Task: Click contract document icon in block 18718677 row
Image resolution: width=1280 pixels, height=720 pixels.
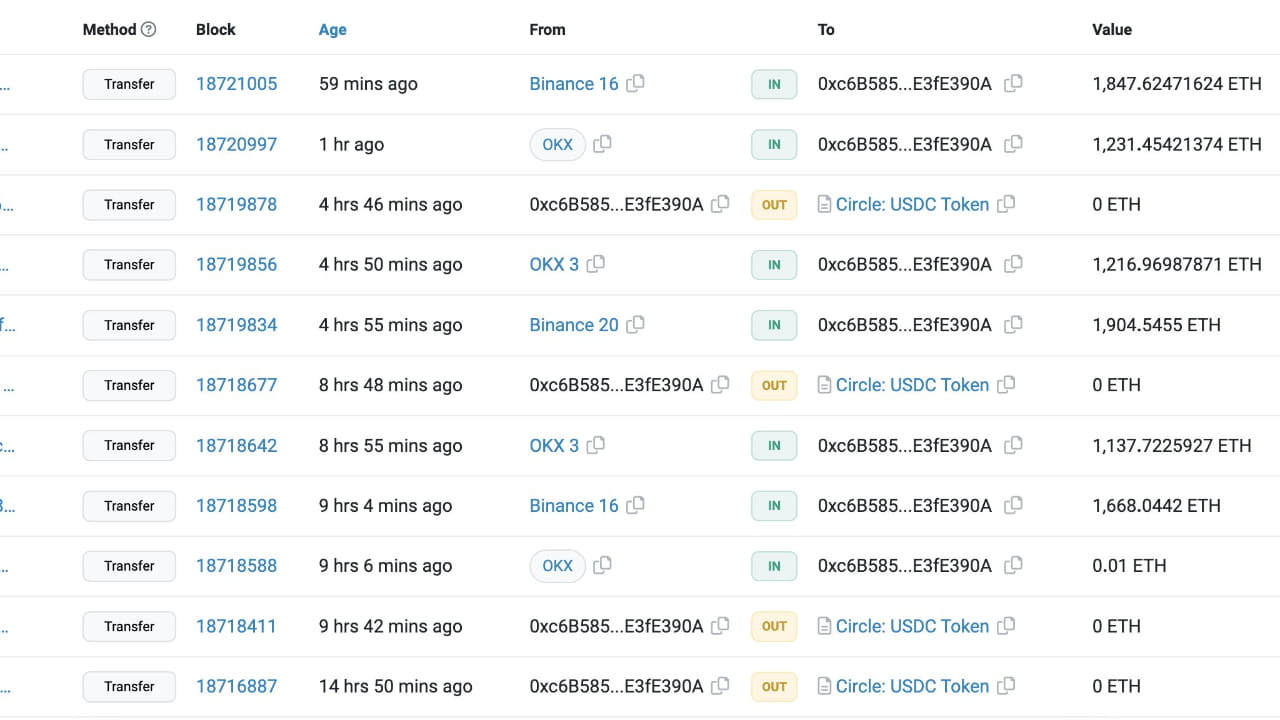Action: [825, 385]
